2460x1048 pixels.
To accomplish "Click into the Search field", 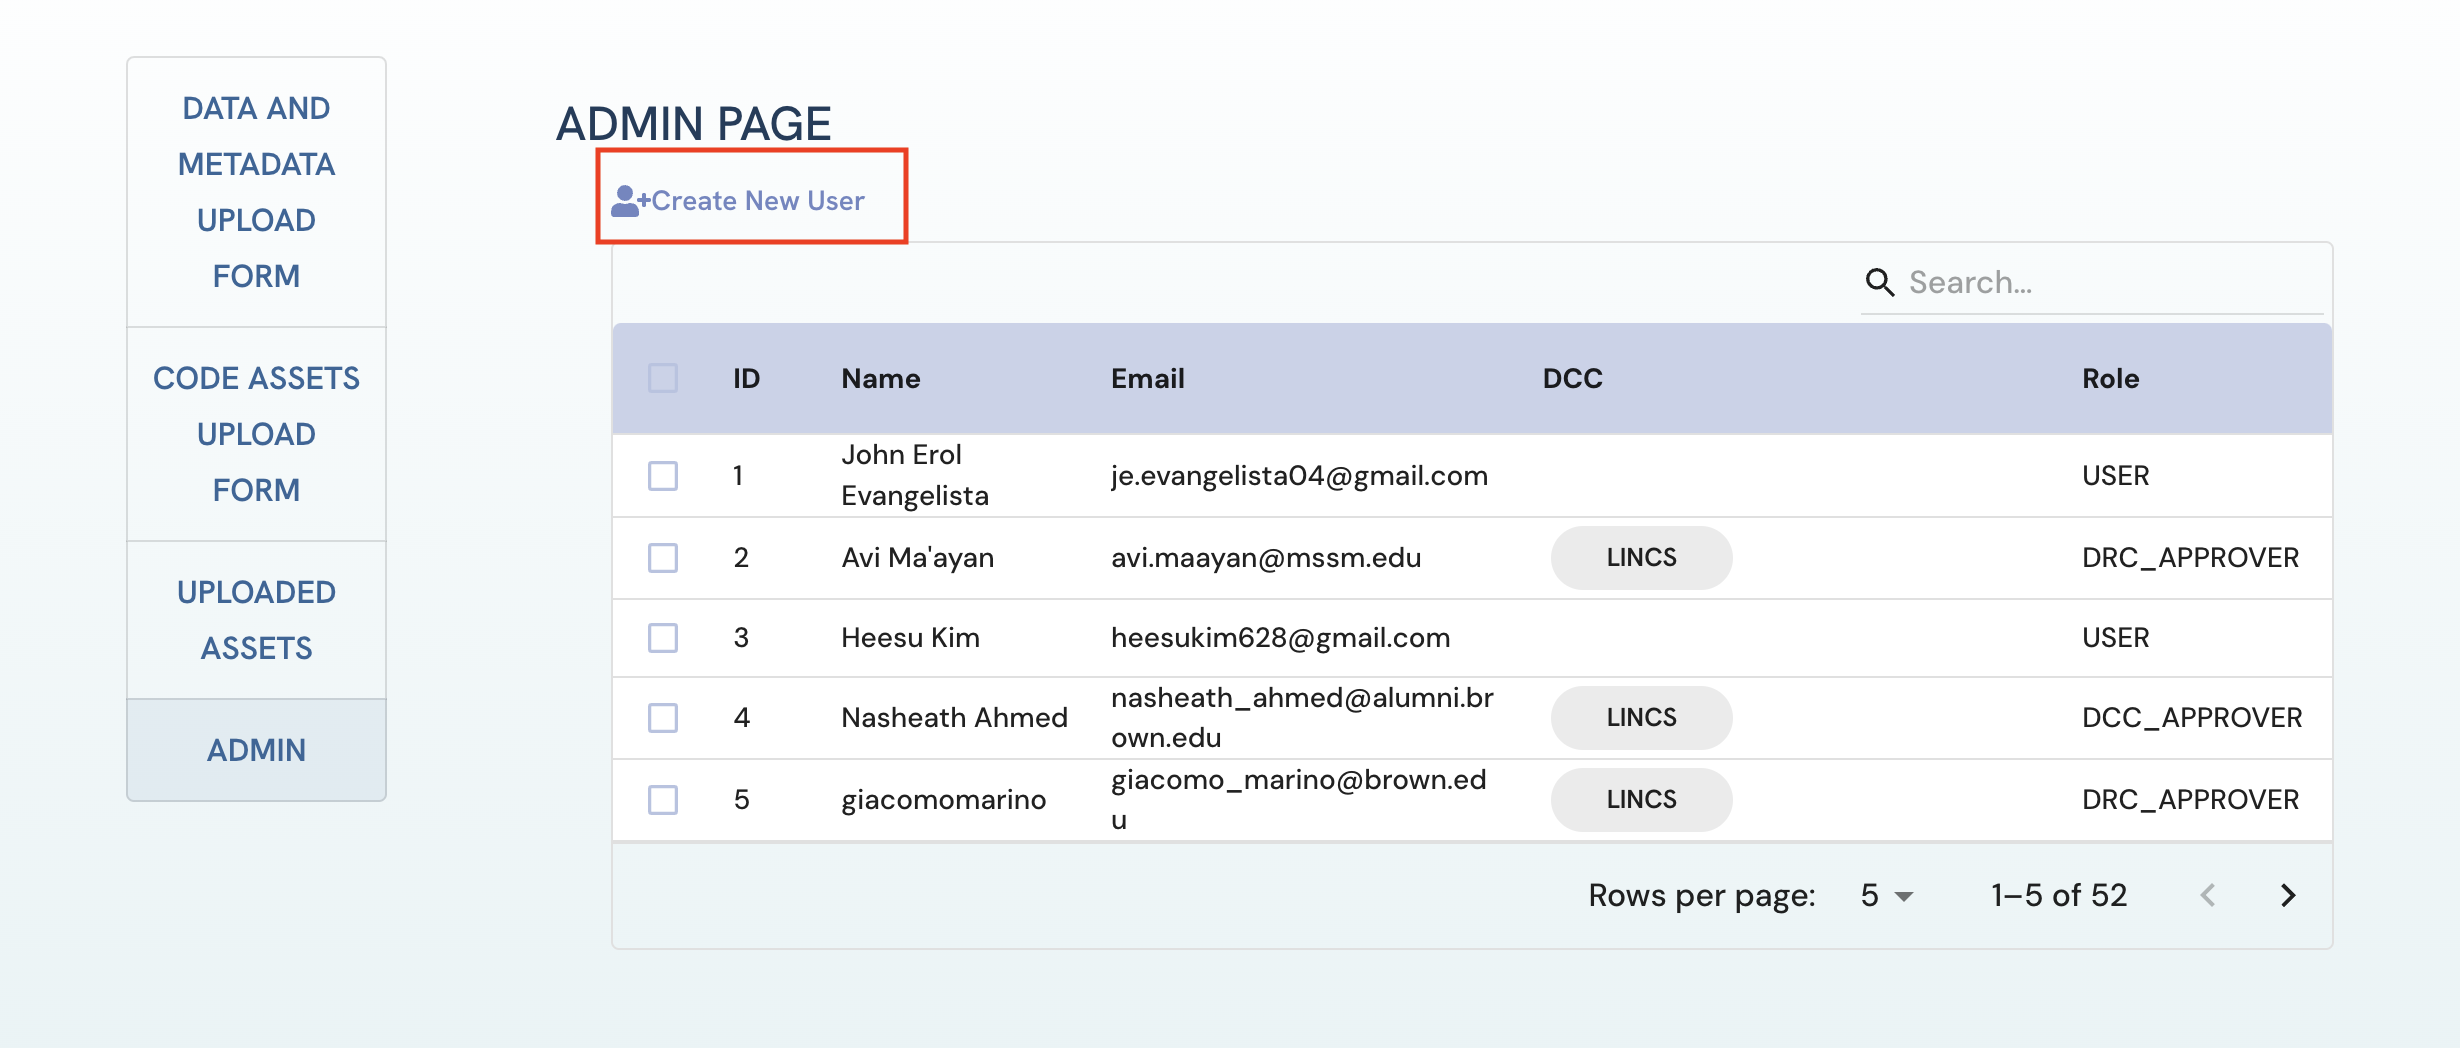I will click(2110, 283).
